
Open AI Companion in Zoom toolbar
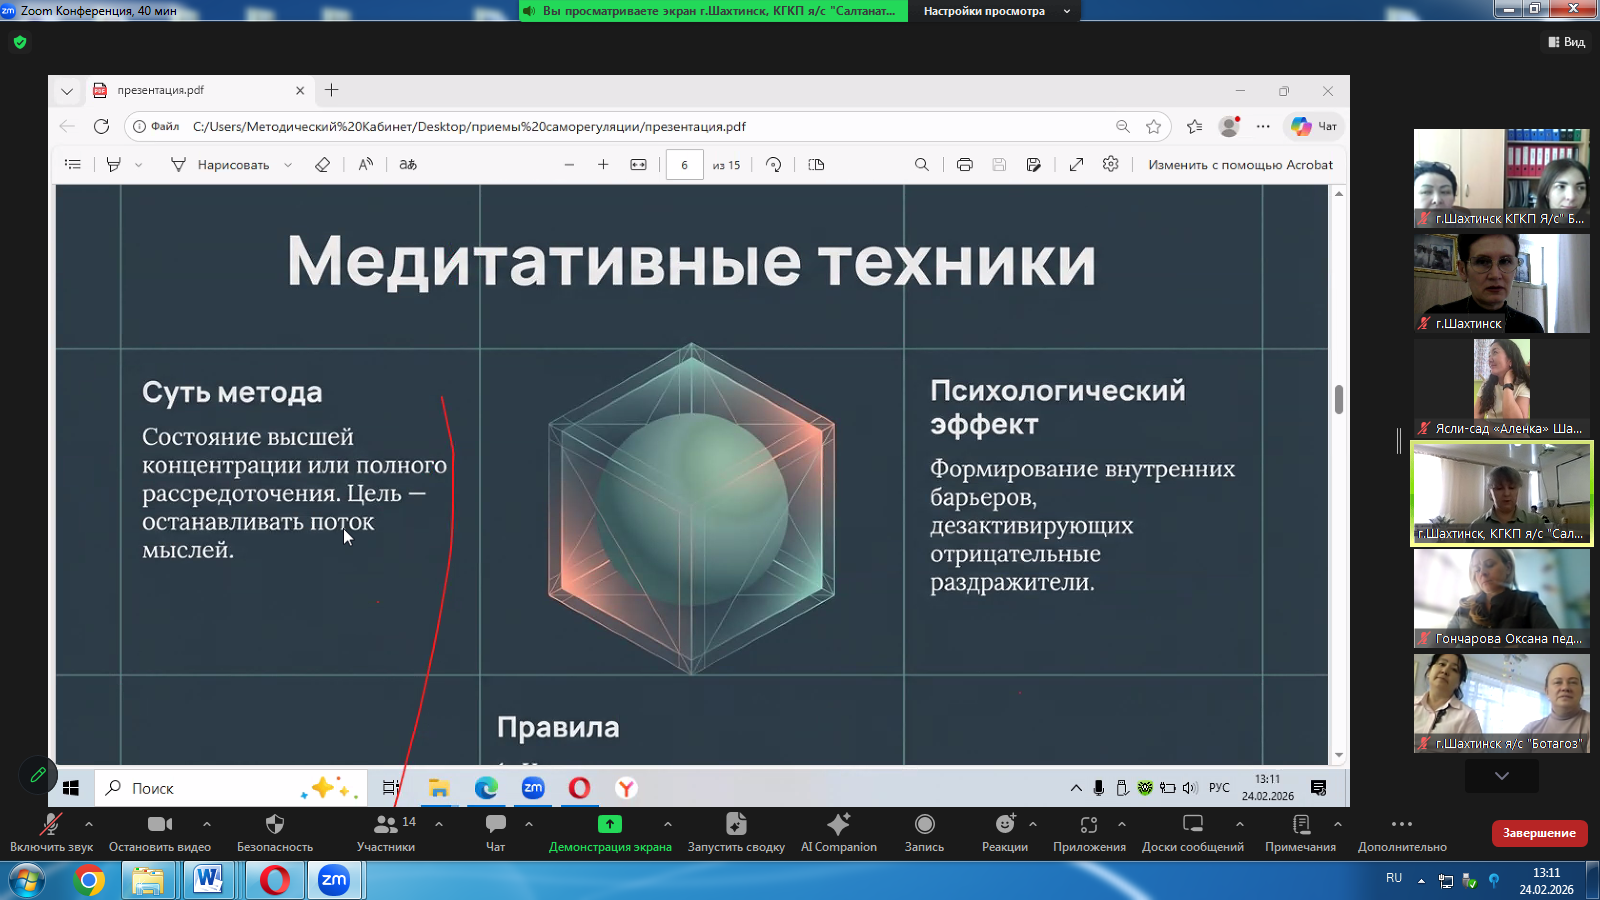coord(838,832)
